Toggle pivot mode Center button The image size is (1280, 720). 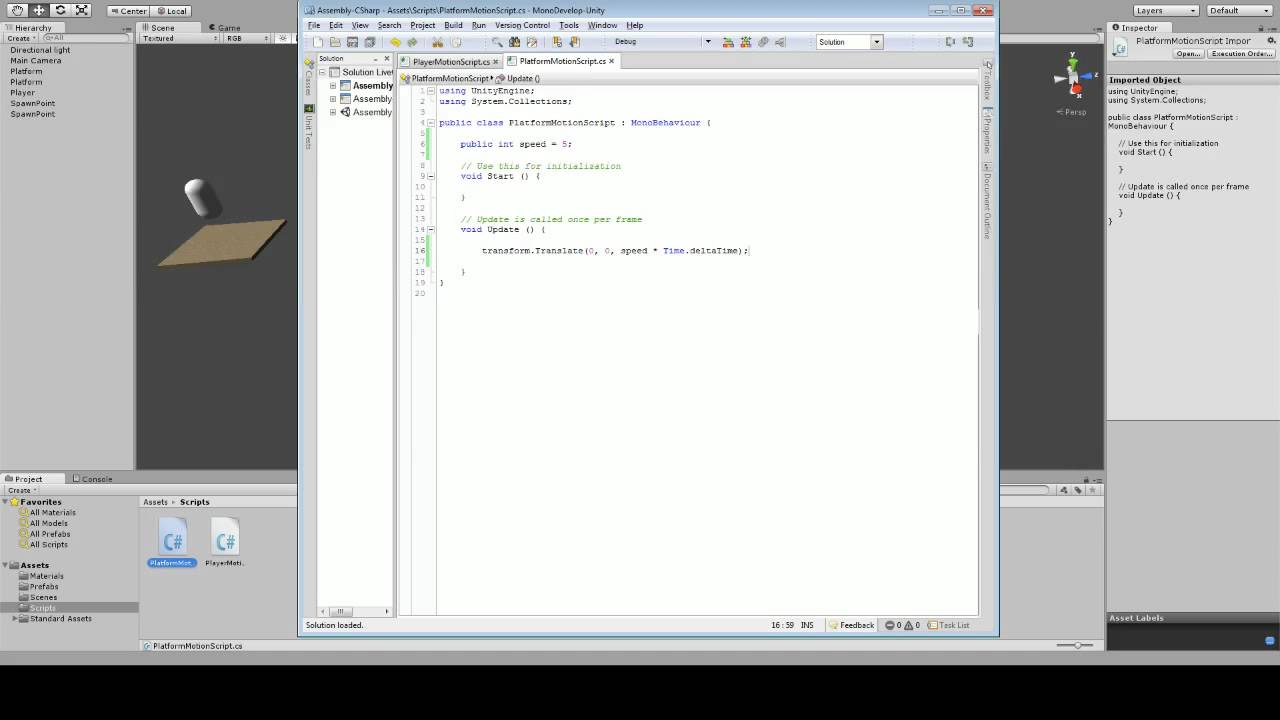[x=128, y=11]
